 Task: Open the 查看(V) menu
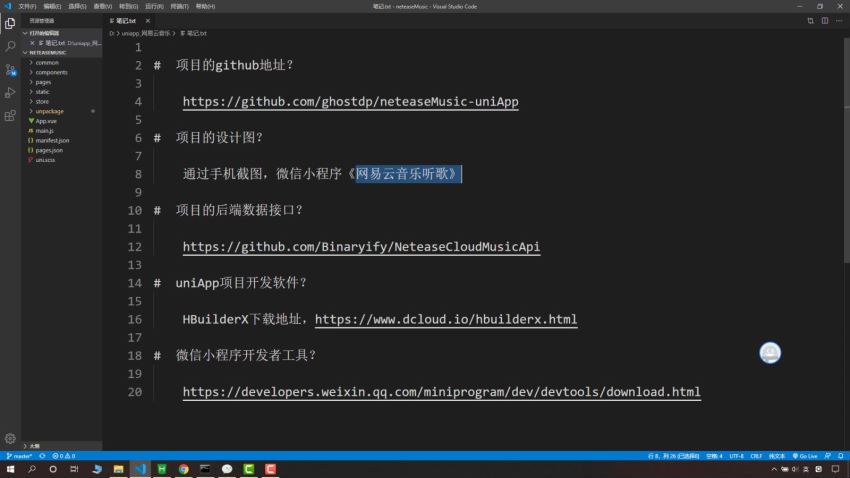(102, 7)
